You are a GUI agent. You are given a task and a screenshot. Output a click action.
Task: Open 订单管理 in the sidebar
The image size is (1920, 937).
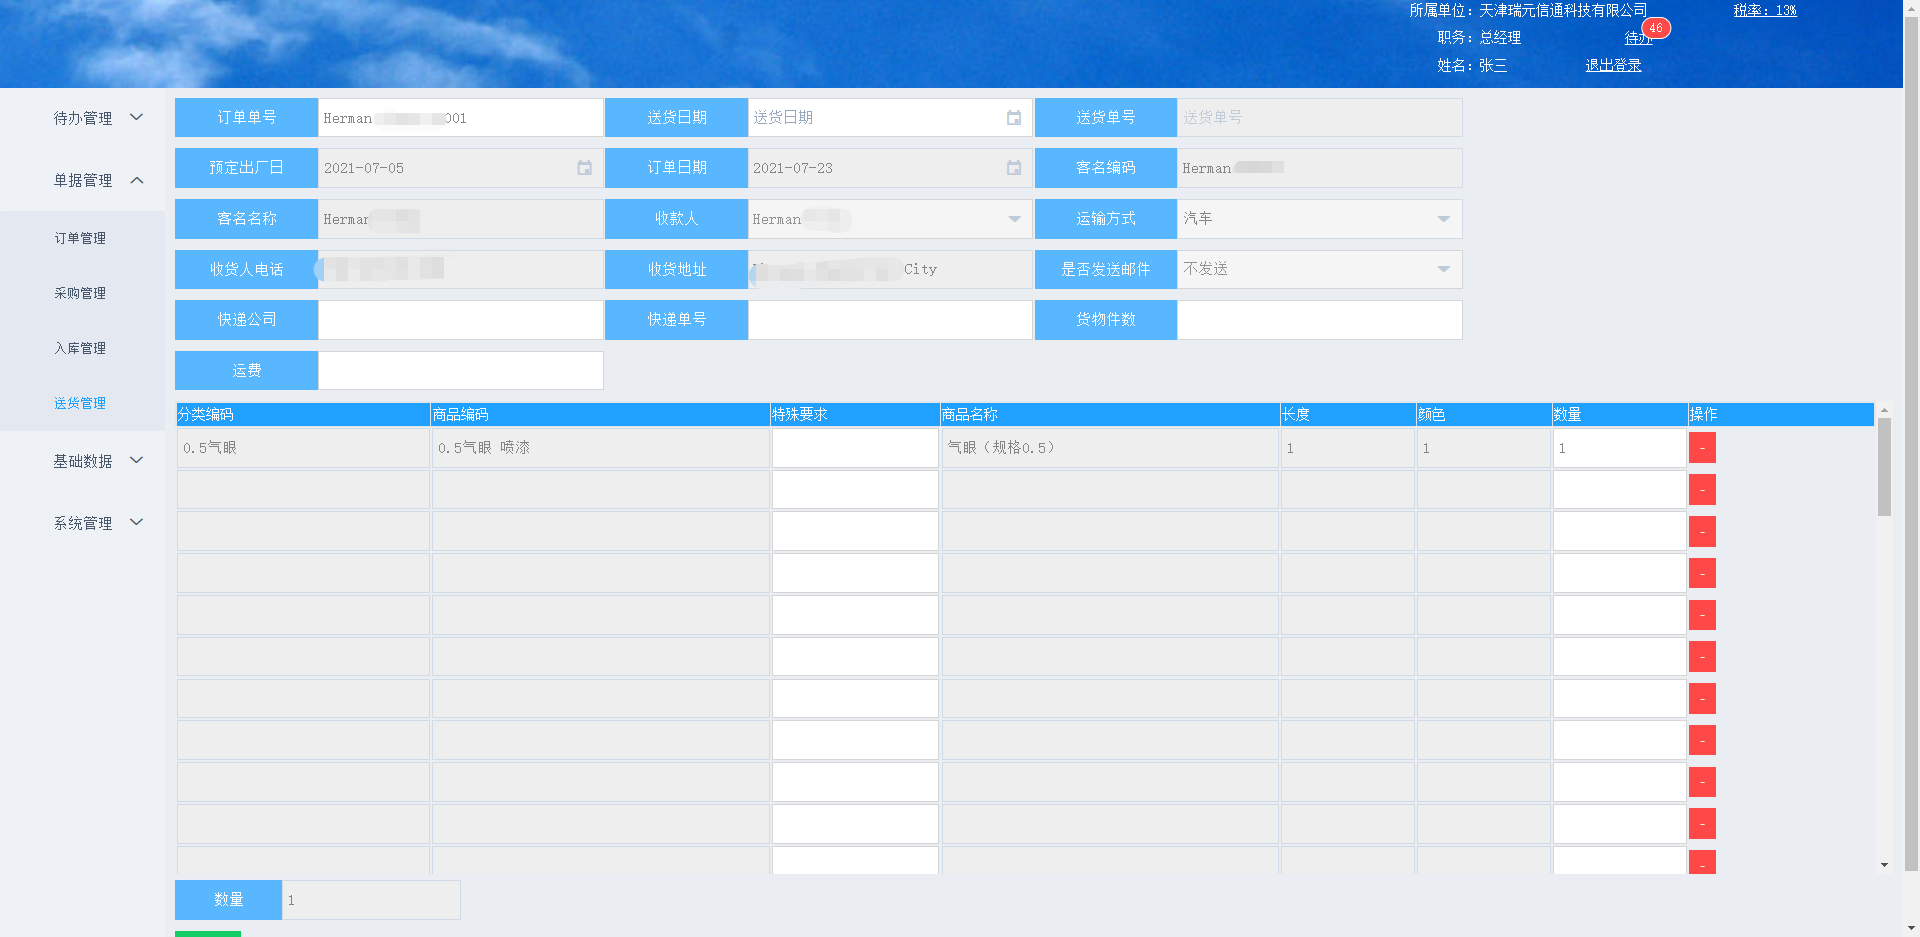(x=80, y=238)
